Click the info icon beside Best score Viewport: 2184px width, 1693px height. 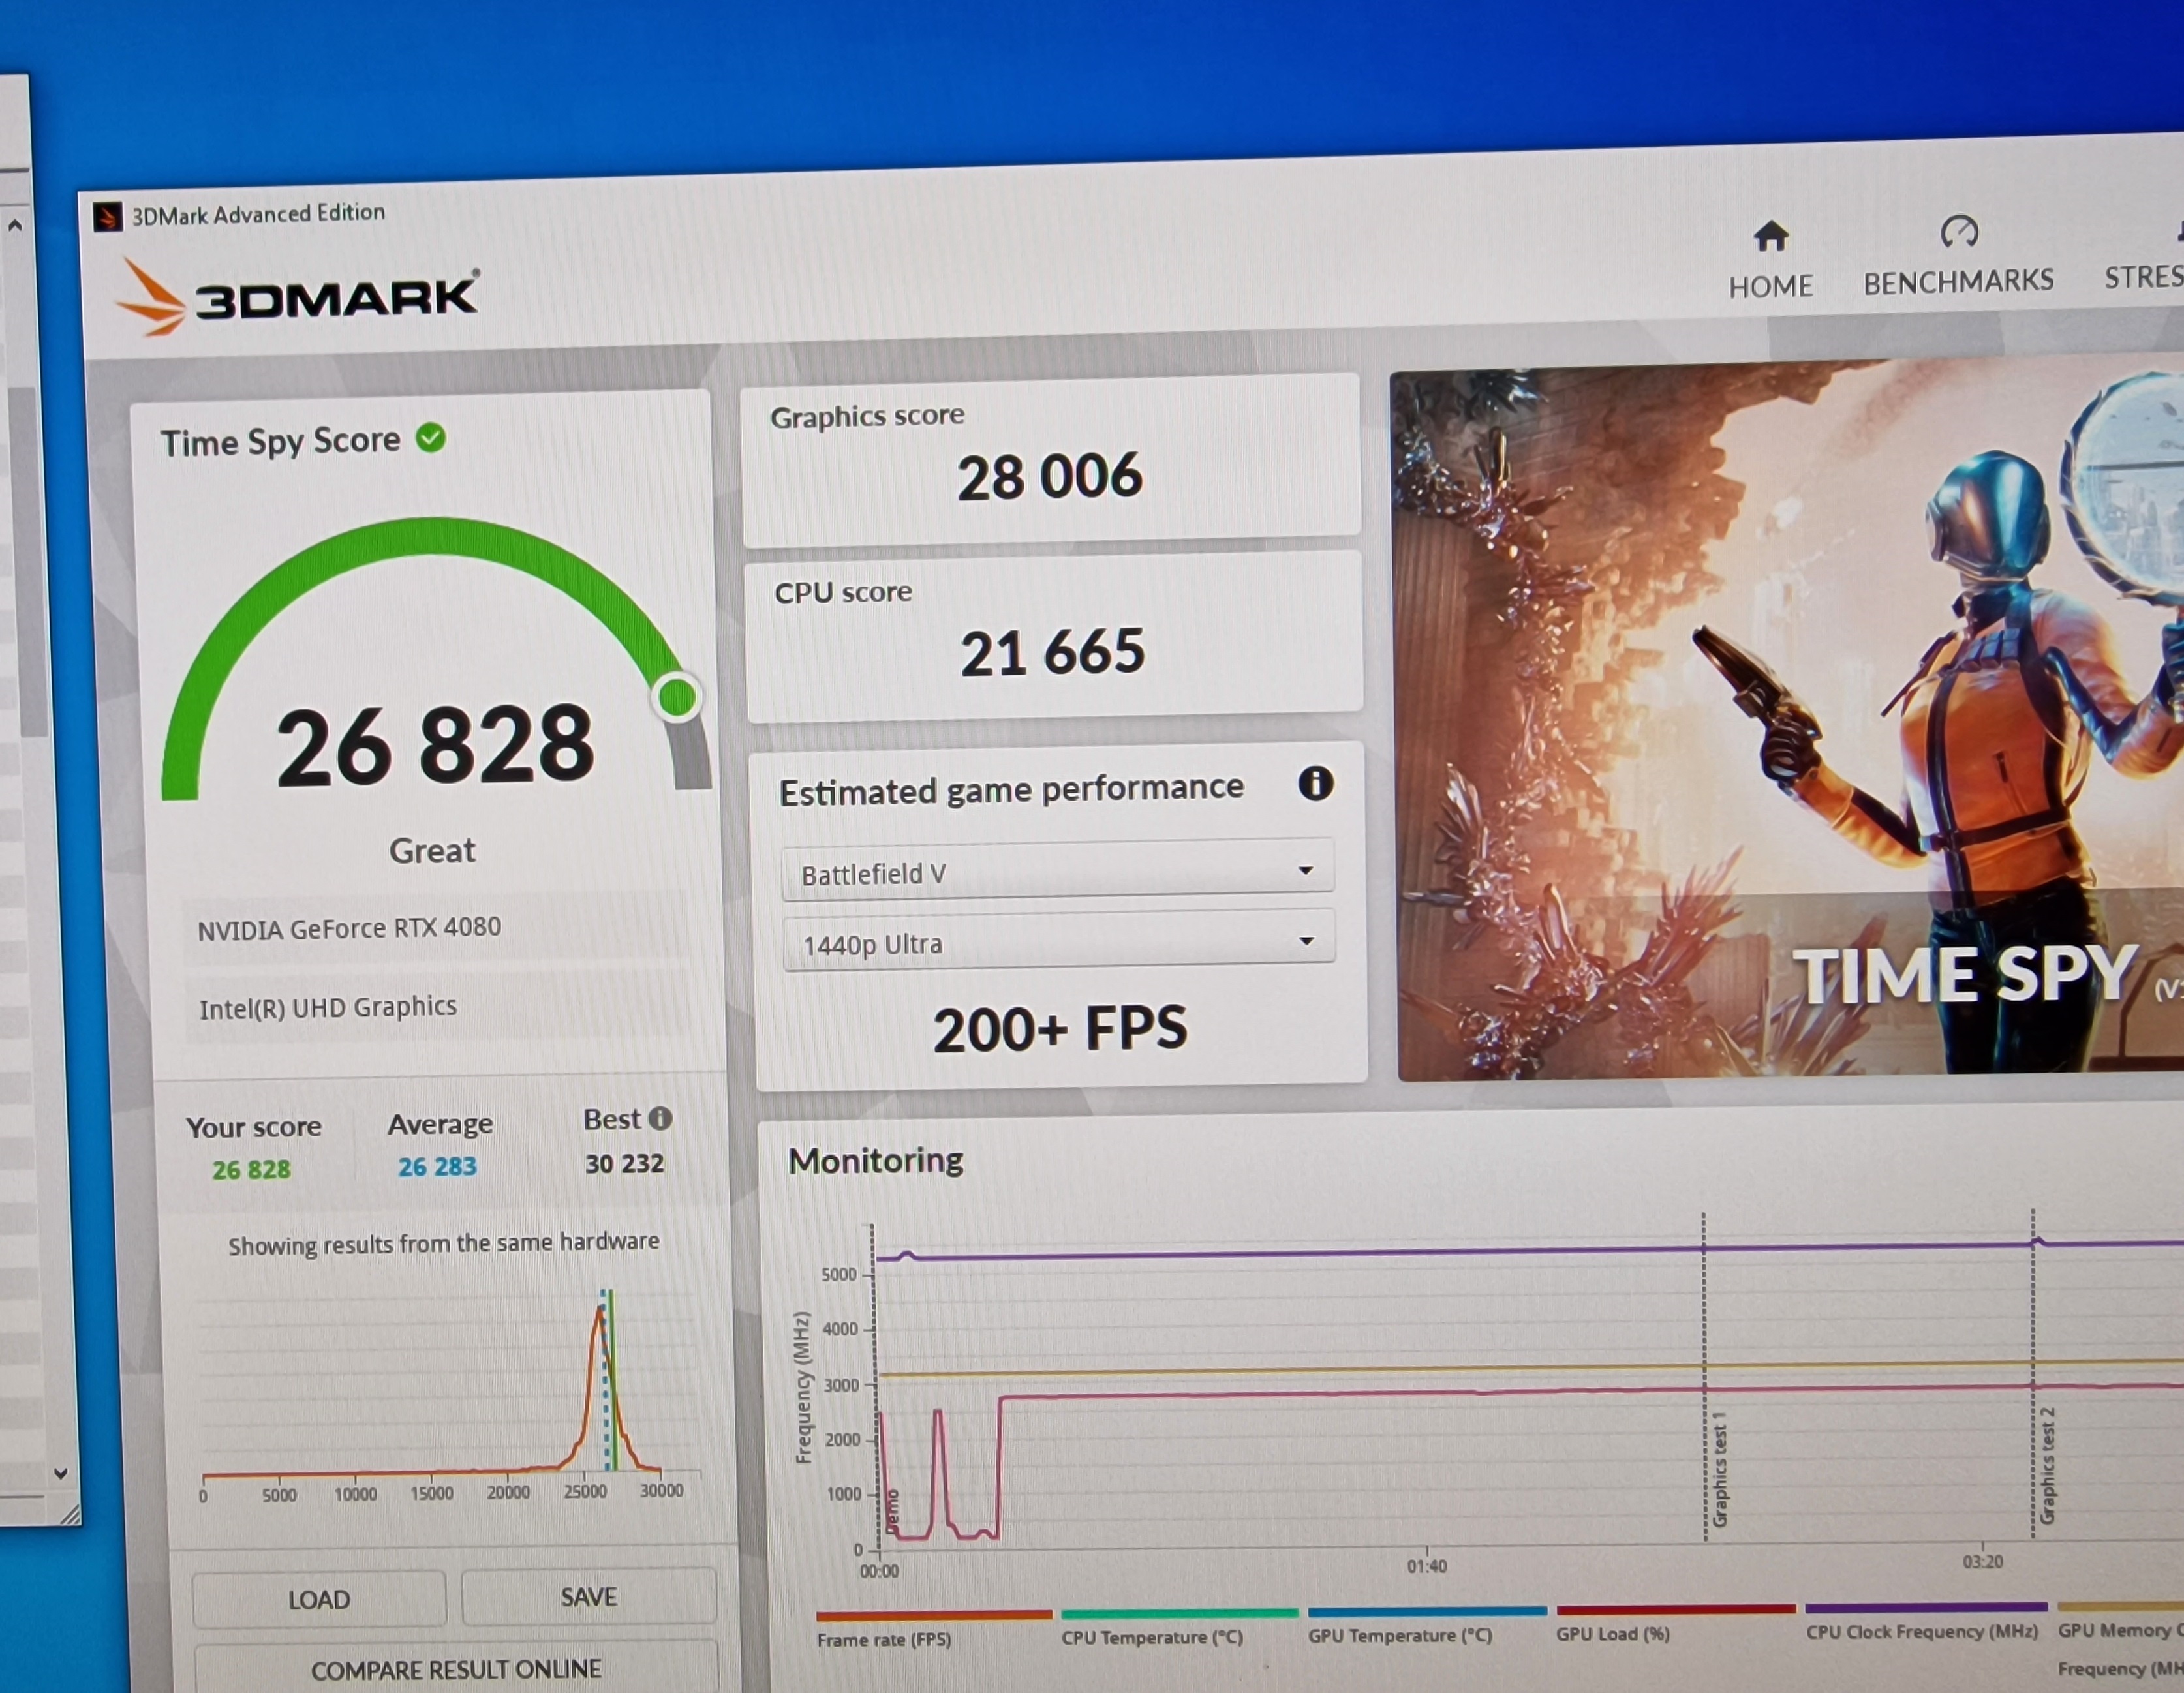(660, 1118)
